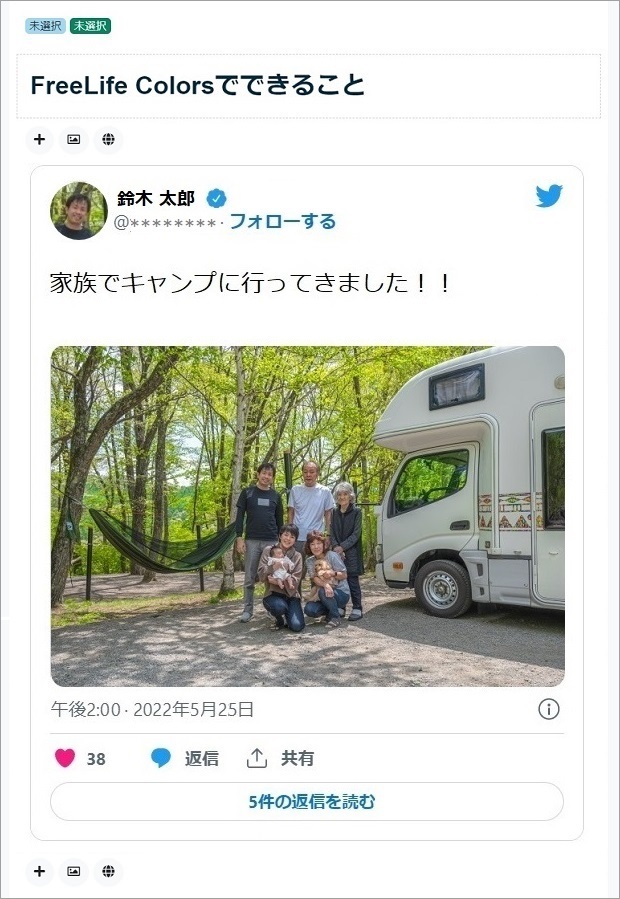Click the bottom globe embed icon
The width and height of the screenshot is (620, 899).
(108, 871)
